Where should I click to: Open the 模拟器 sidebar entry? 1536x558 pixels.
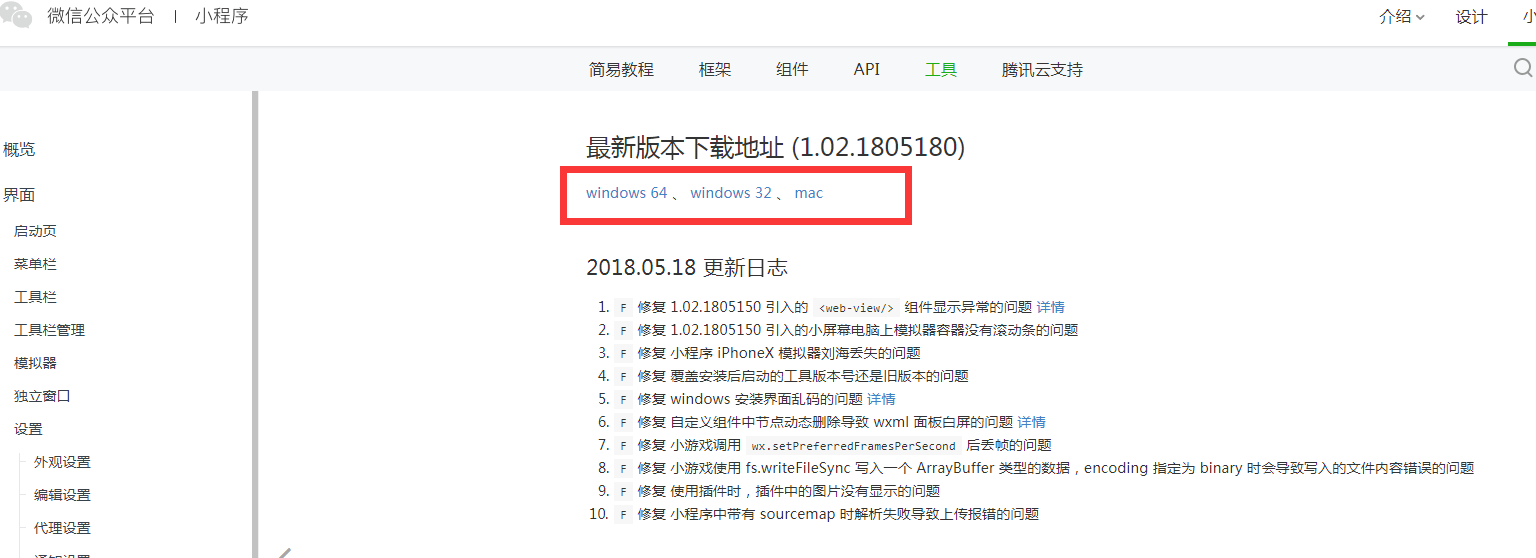coord(35,363)
